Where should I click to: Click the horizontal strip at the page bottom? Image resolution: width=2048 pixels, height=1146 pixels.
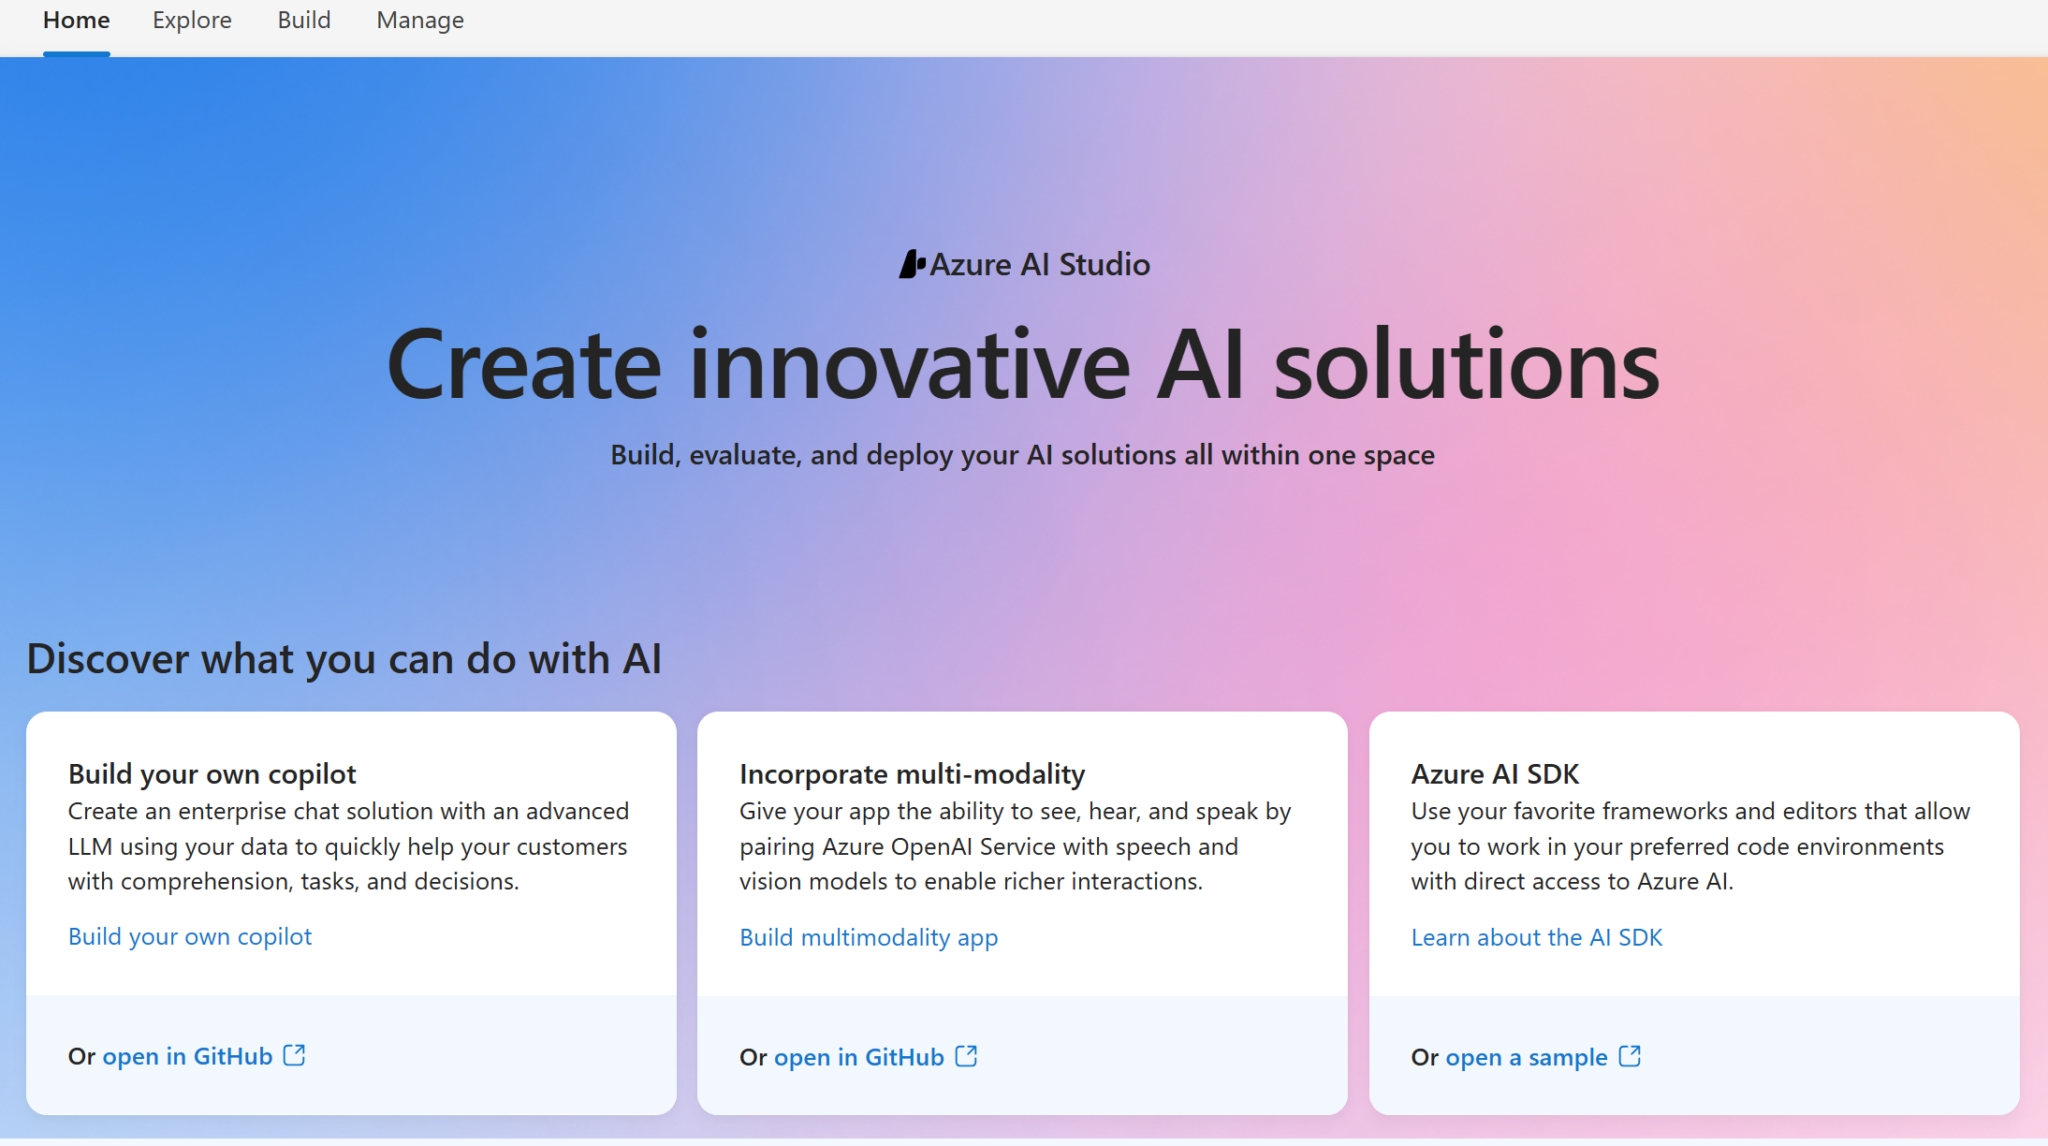click(x=1024, y=1140)
